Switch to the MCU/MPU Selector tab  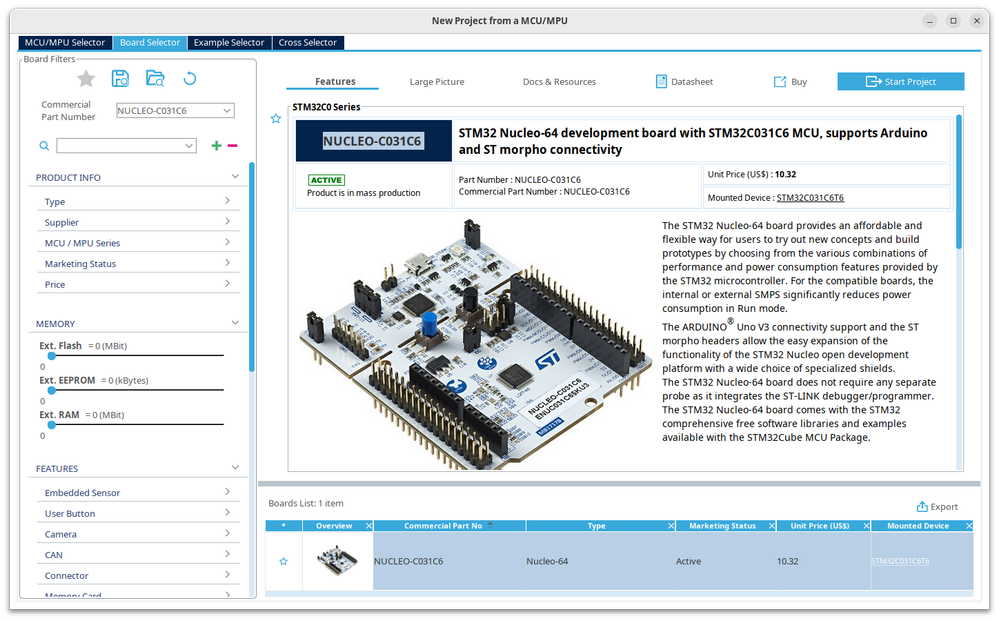pyautogui.click(x=65, y=43)
